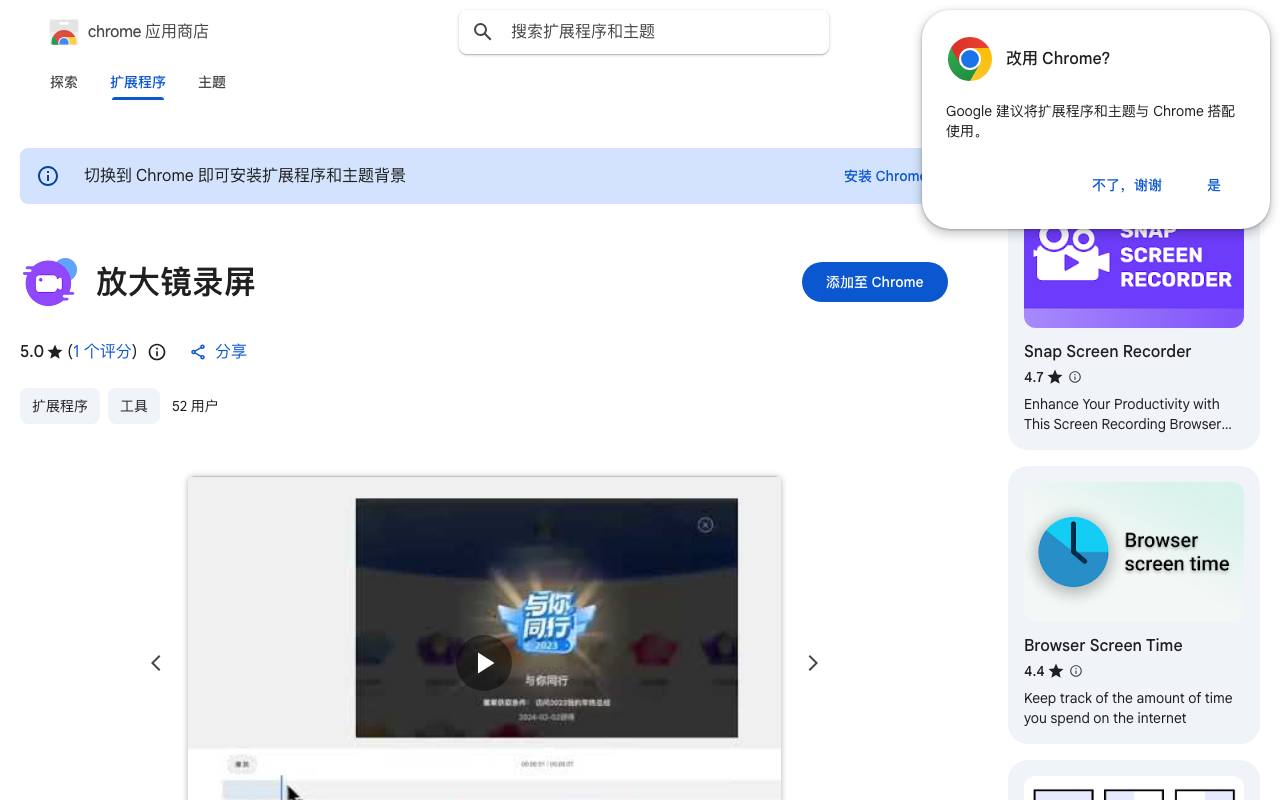Click the 扩展程序 category chip
Viewport: 1280px width, 800px height.
pyautogui.click(x=60, y=406)
